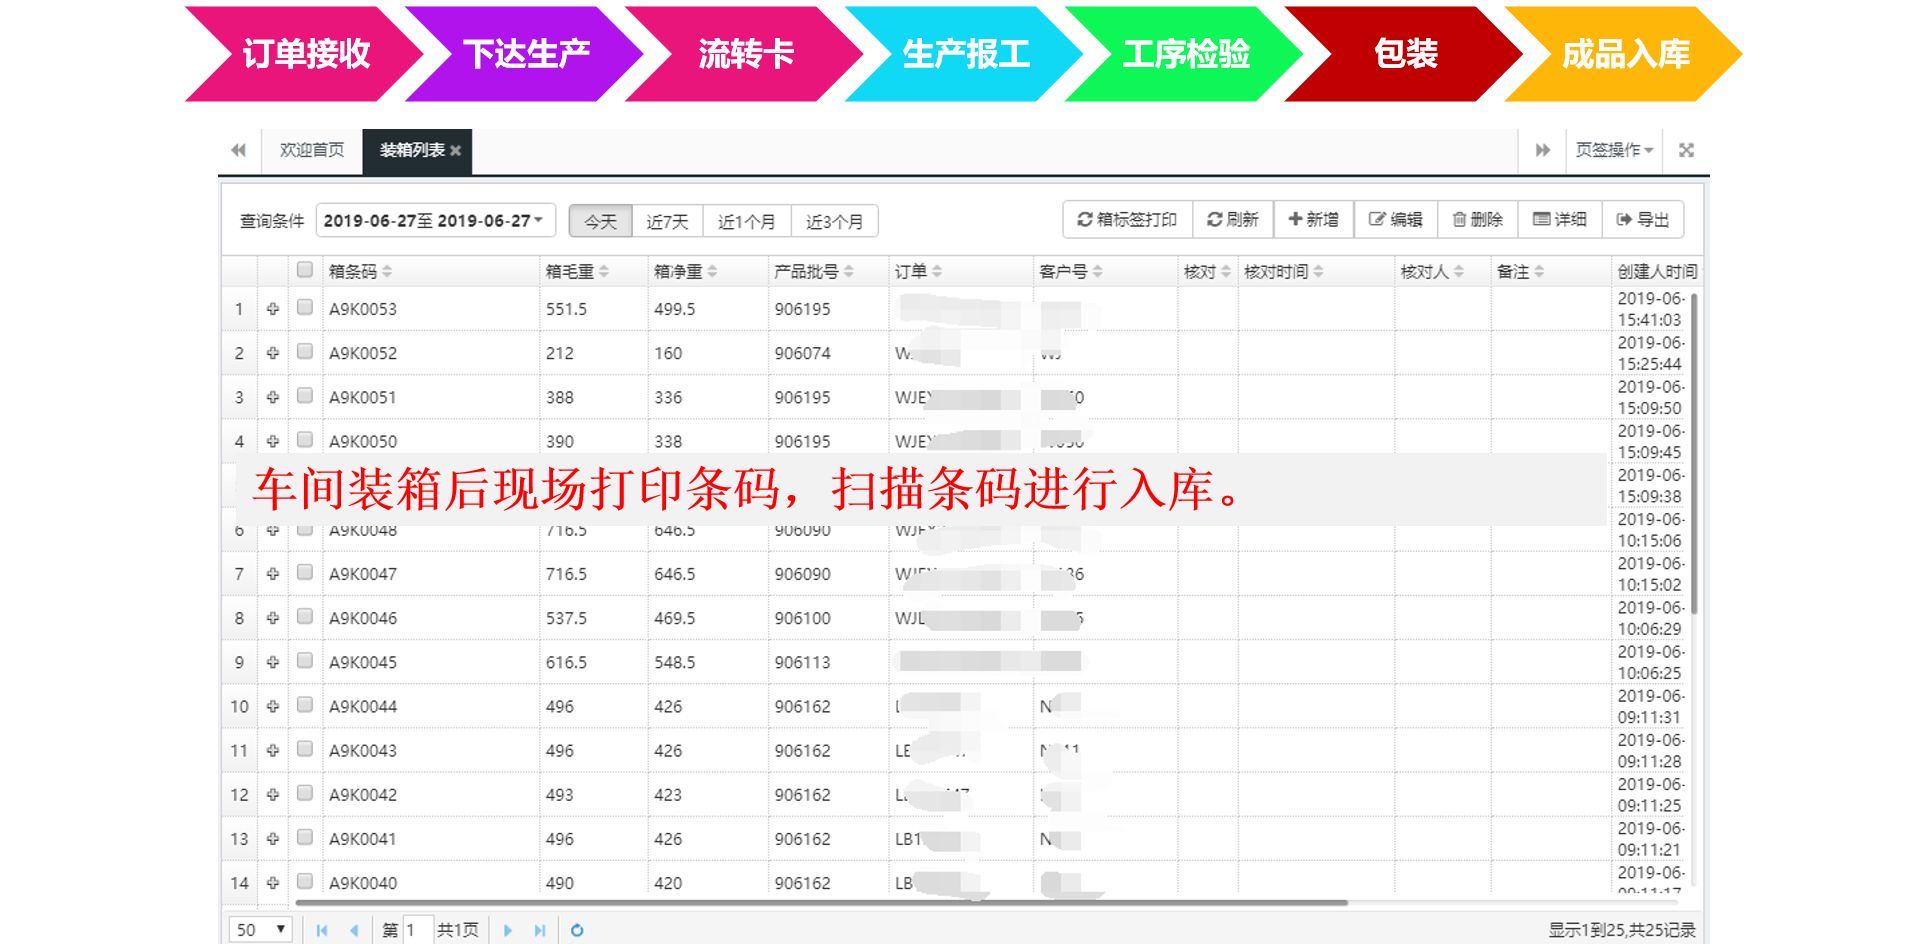
Task: Check the checkbox for row A9K0052
Action: [x=305, y=352]
